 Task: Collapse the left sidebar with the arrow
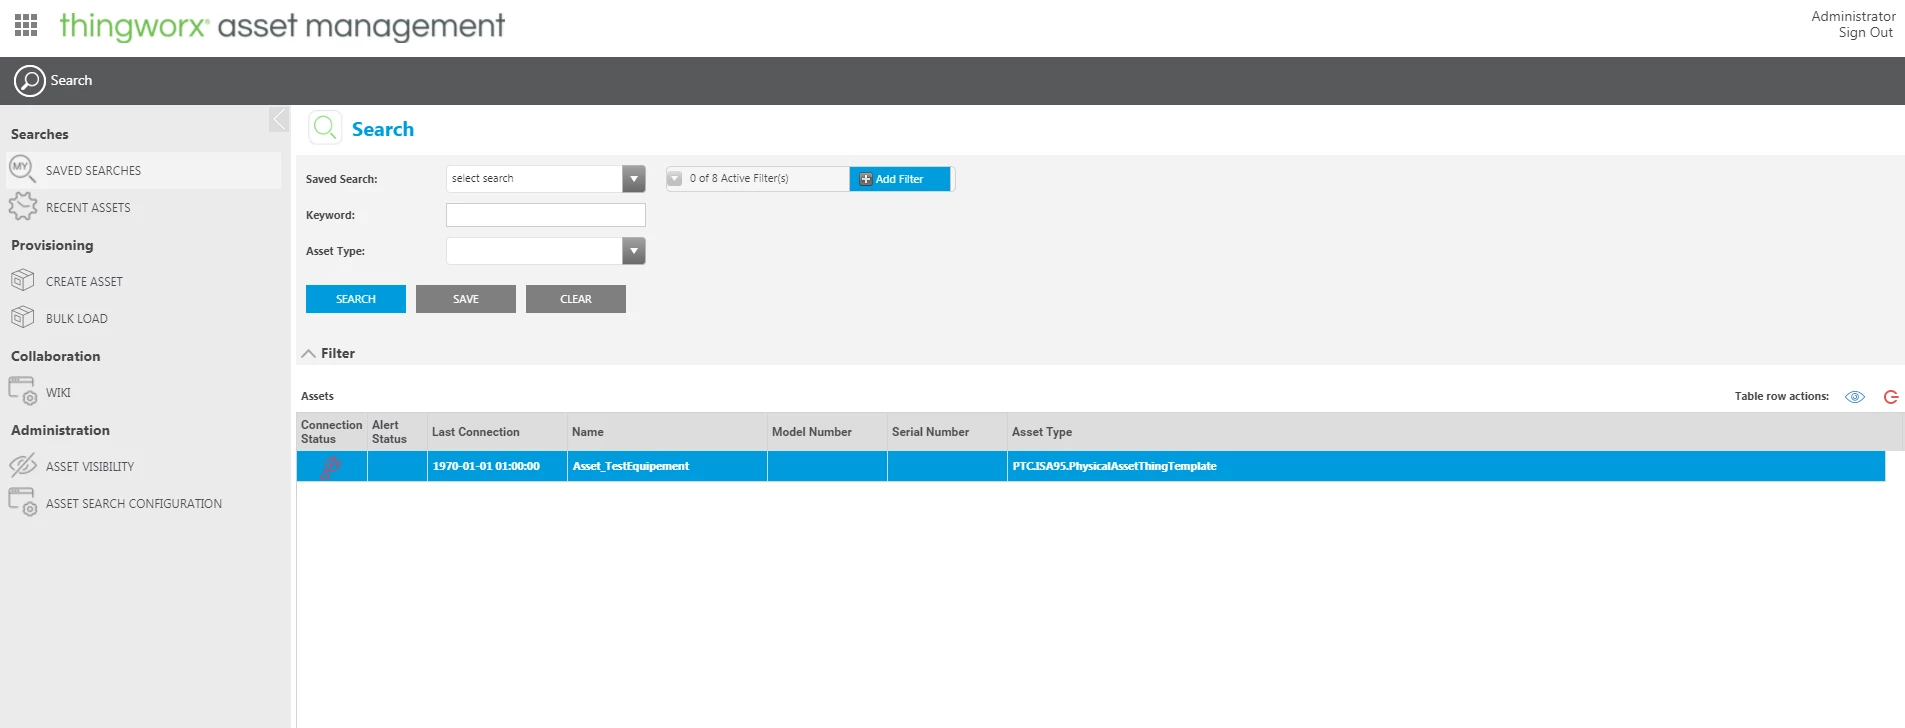click(x=279, y=120)
